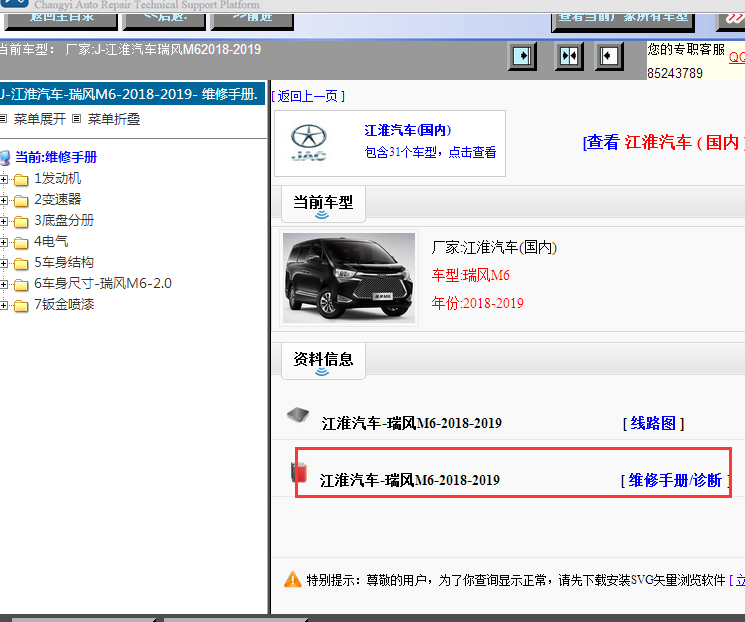Select the 4电气 tree entry
Screen dimensions: 745x622
51,241
